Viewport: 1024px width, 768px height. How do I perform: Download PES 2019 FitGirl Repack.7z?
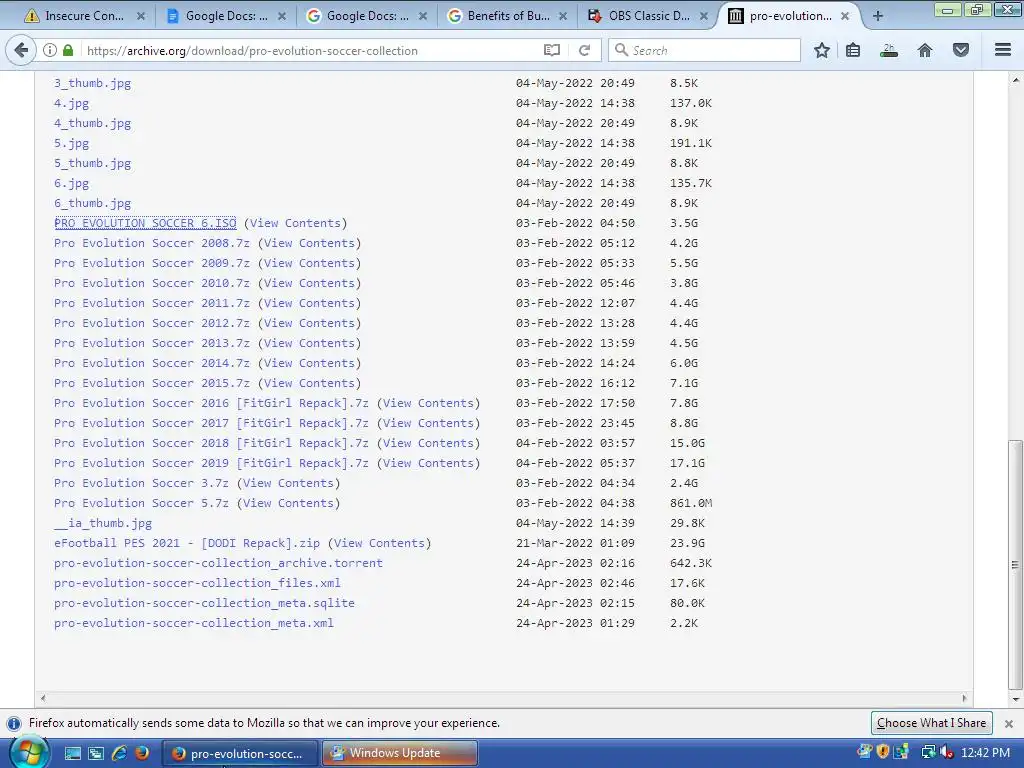[x=211, y=463]
